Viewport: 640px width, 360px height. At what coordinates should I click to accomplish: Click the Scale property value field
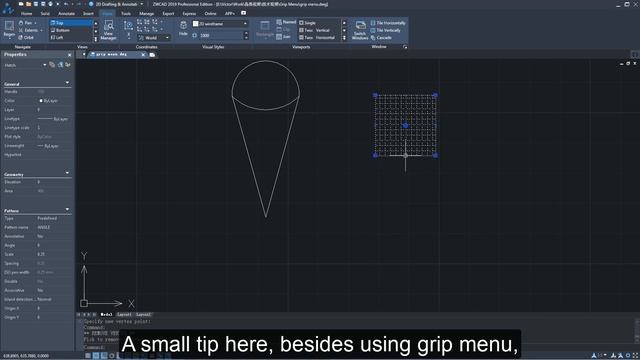[54, 254]
